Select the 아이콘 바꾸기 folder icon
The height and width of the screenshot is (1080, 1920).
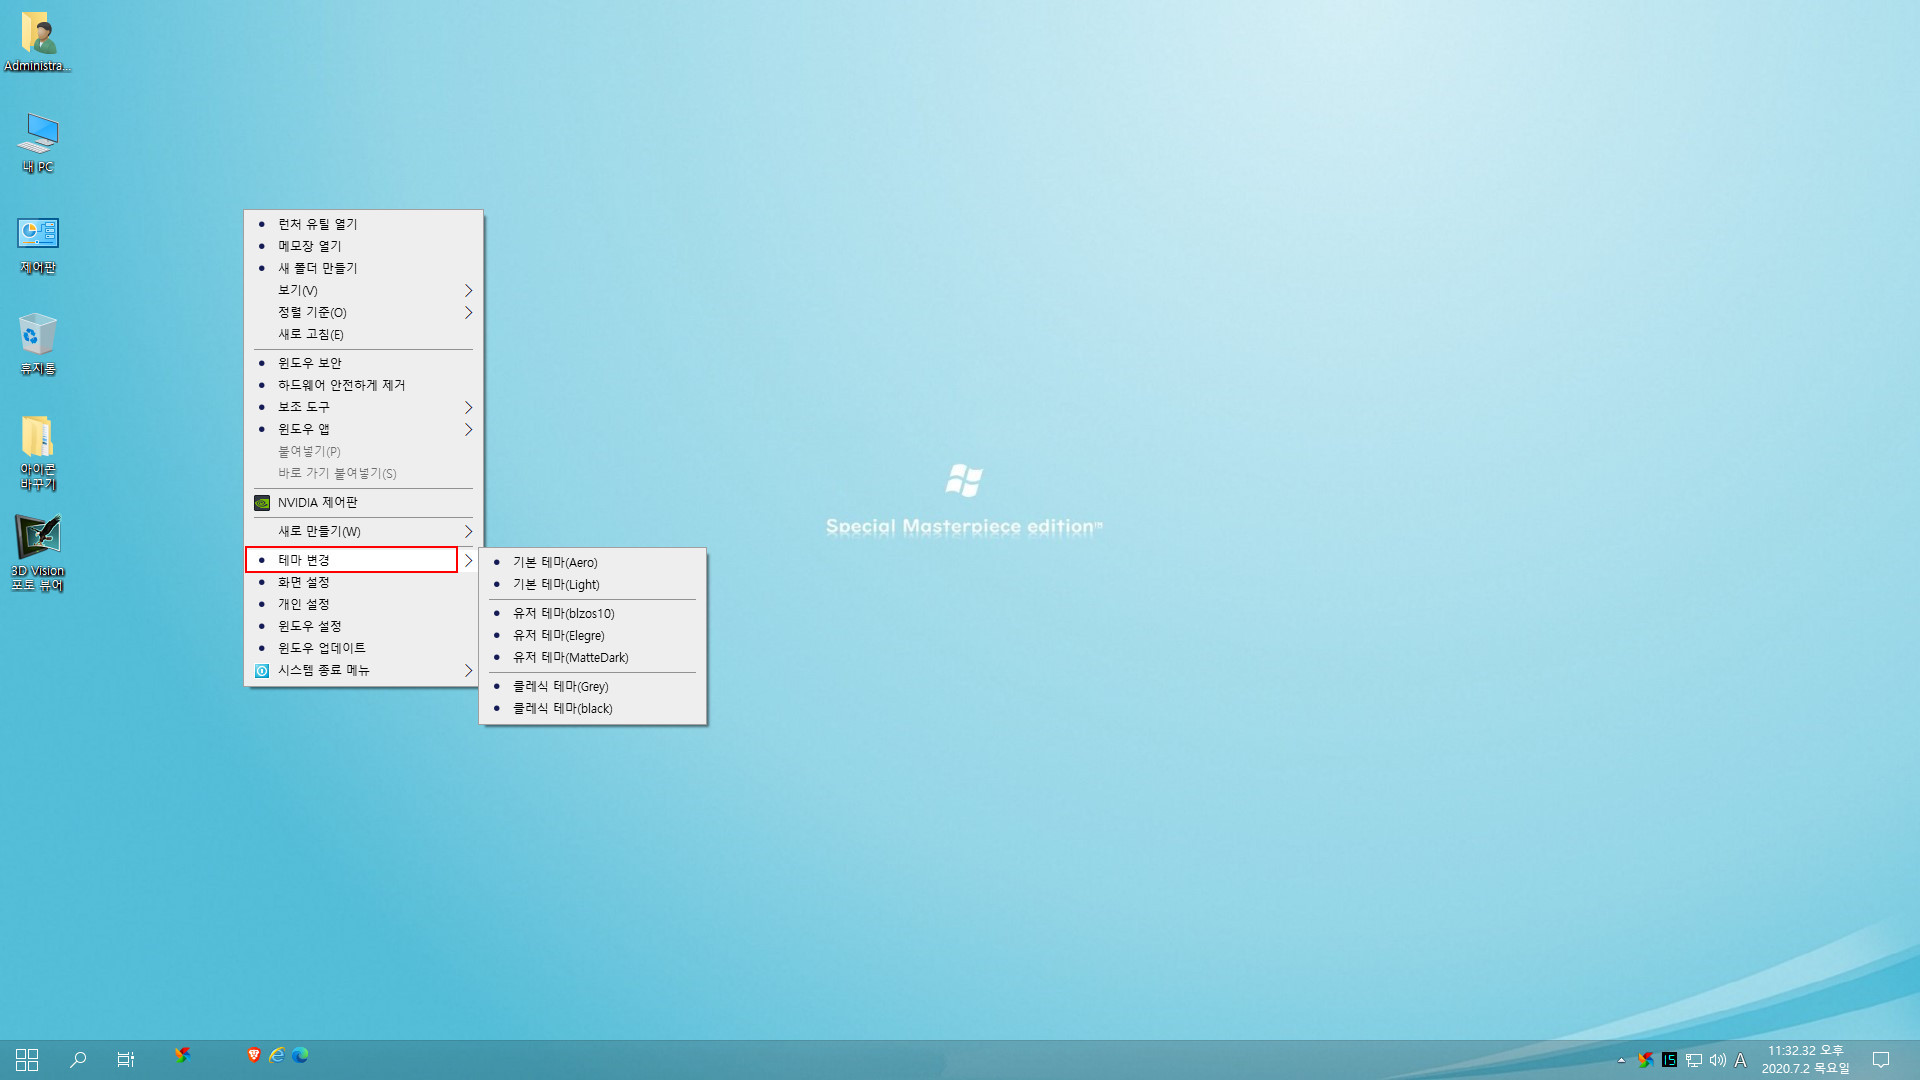[x=38, y=453]
